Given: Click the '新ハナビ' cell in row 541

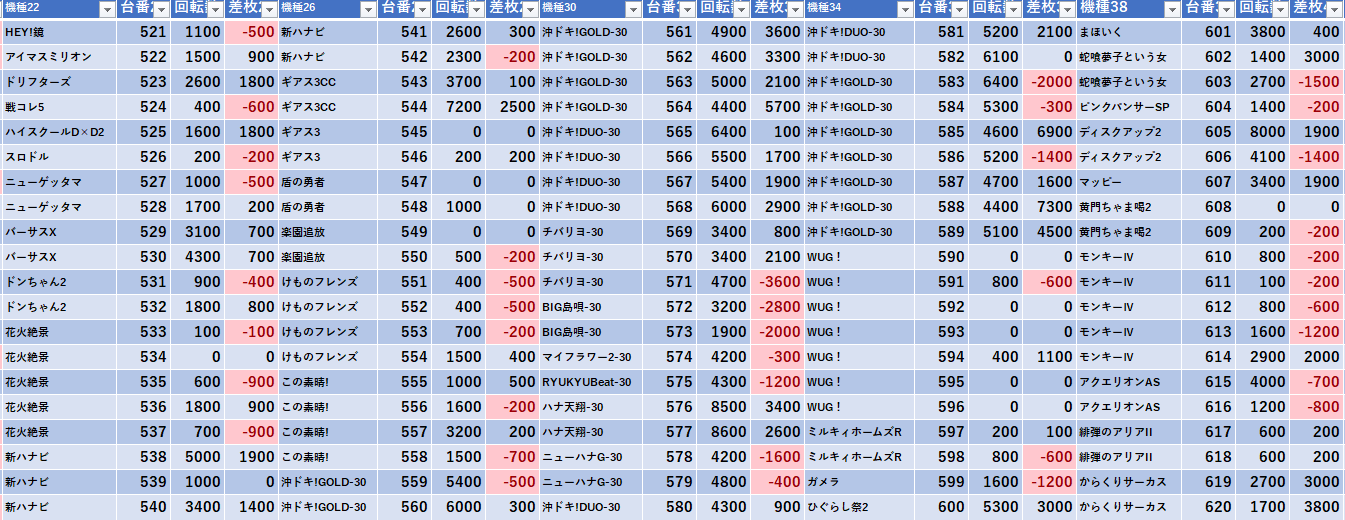Looking at the screenshot, I should [329, 32].
